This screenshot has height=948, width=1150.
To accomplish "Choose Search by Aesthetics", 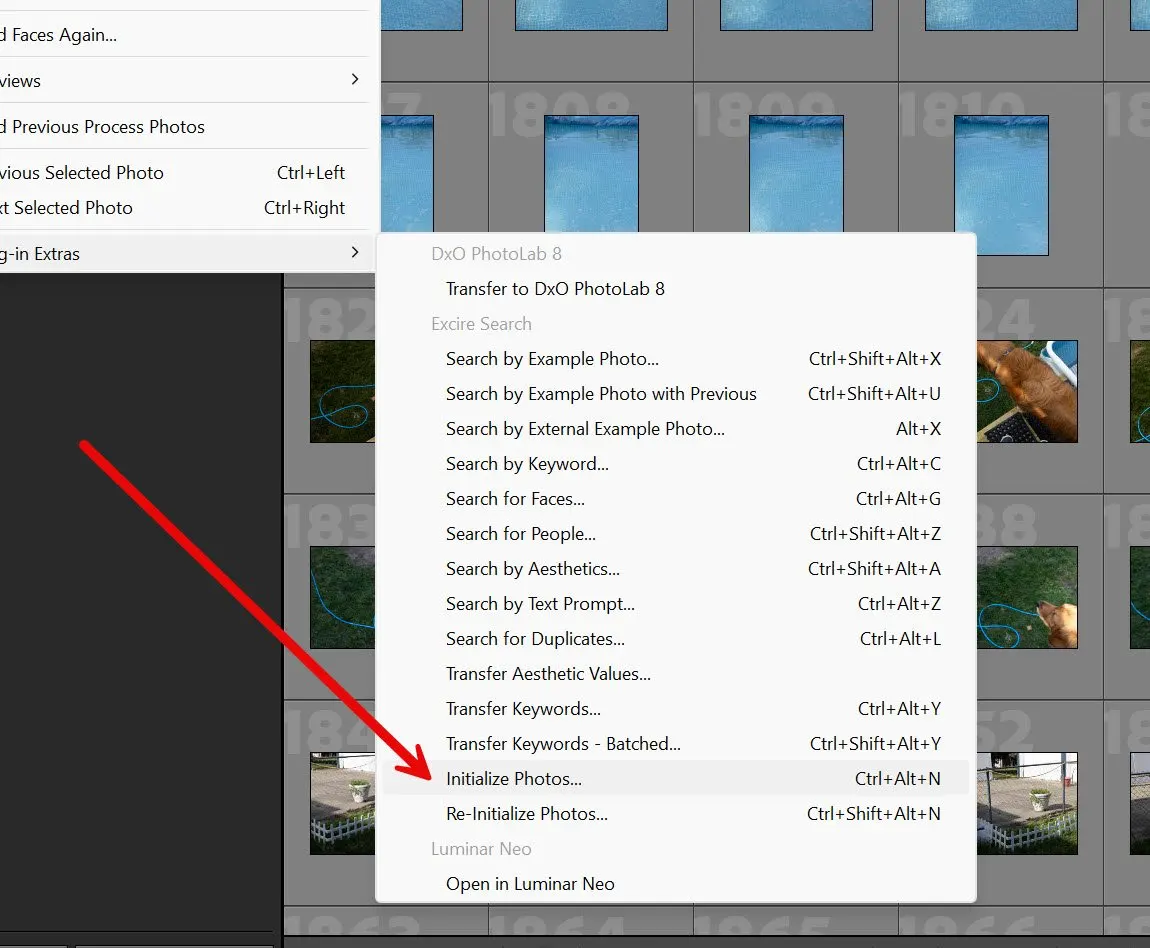I will point(533,568).
